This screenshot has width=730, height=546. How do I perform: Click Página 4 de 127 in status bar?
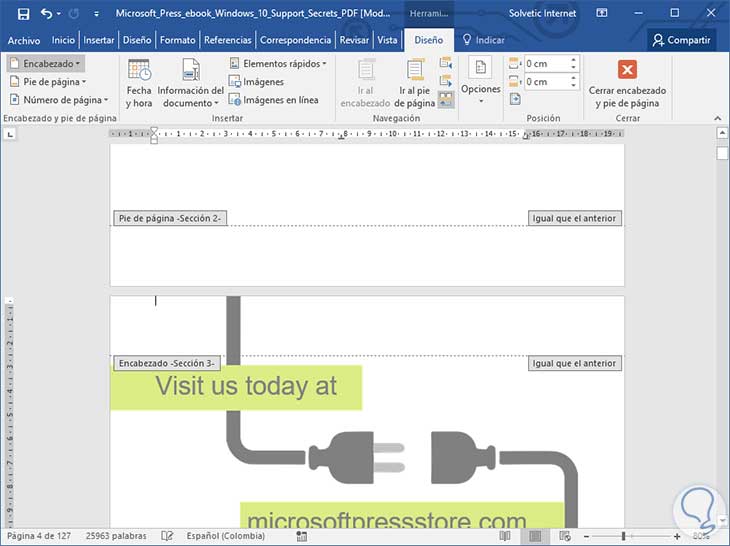point(39,536)
